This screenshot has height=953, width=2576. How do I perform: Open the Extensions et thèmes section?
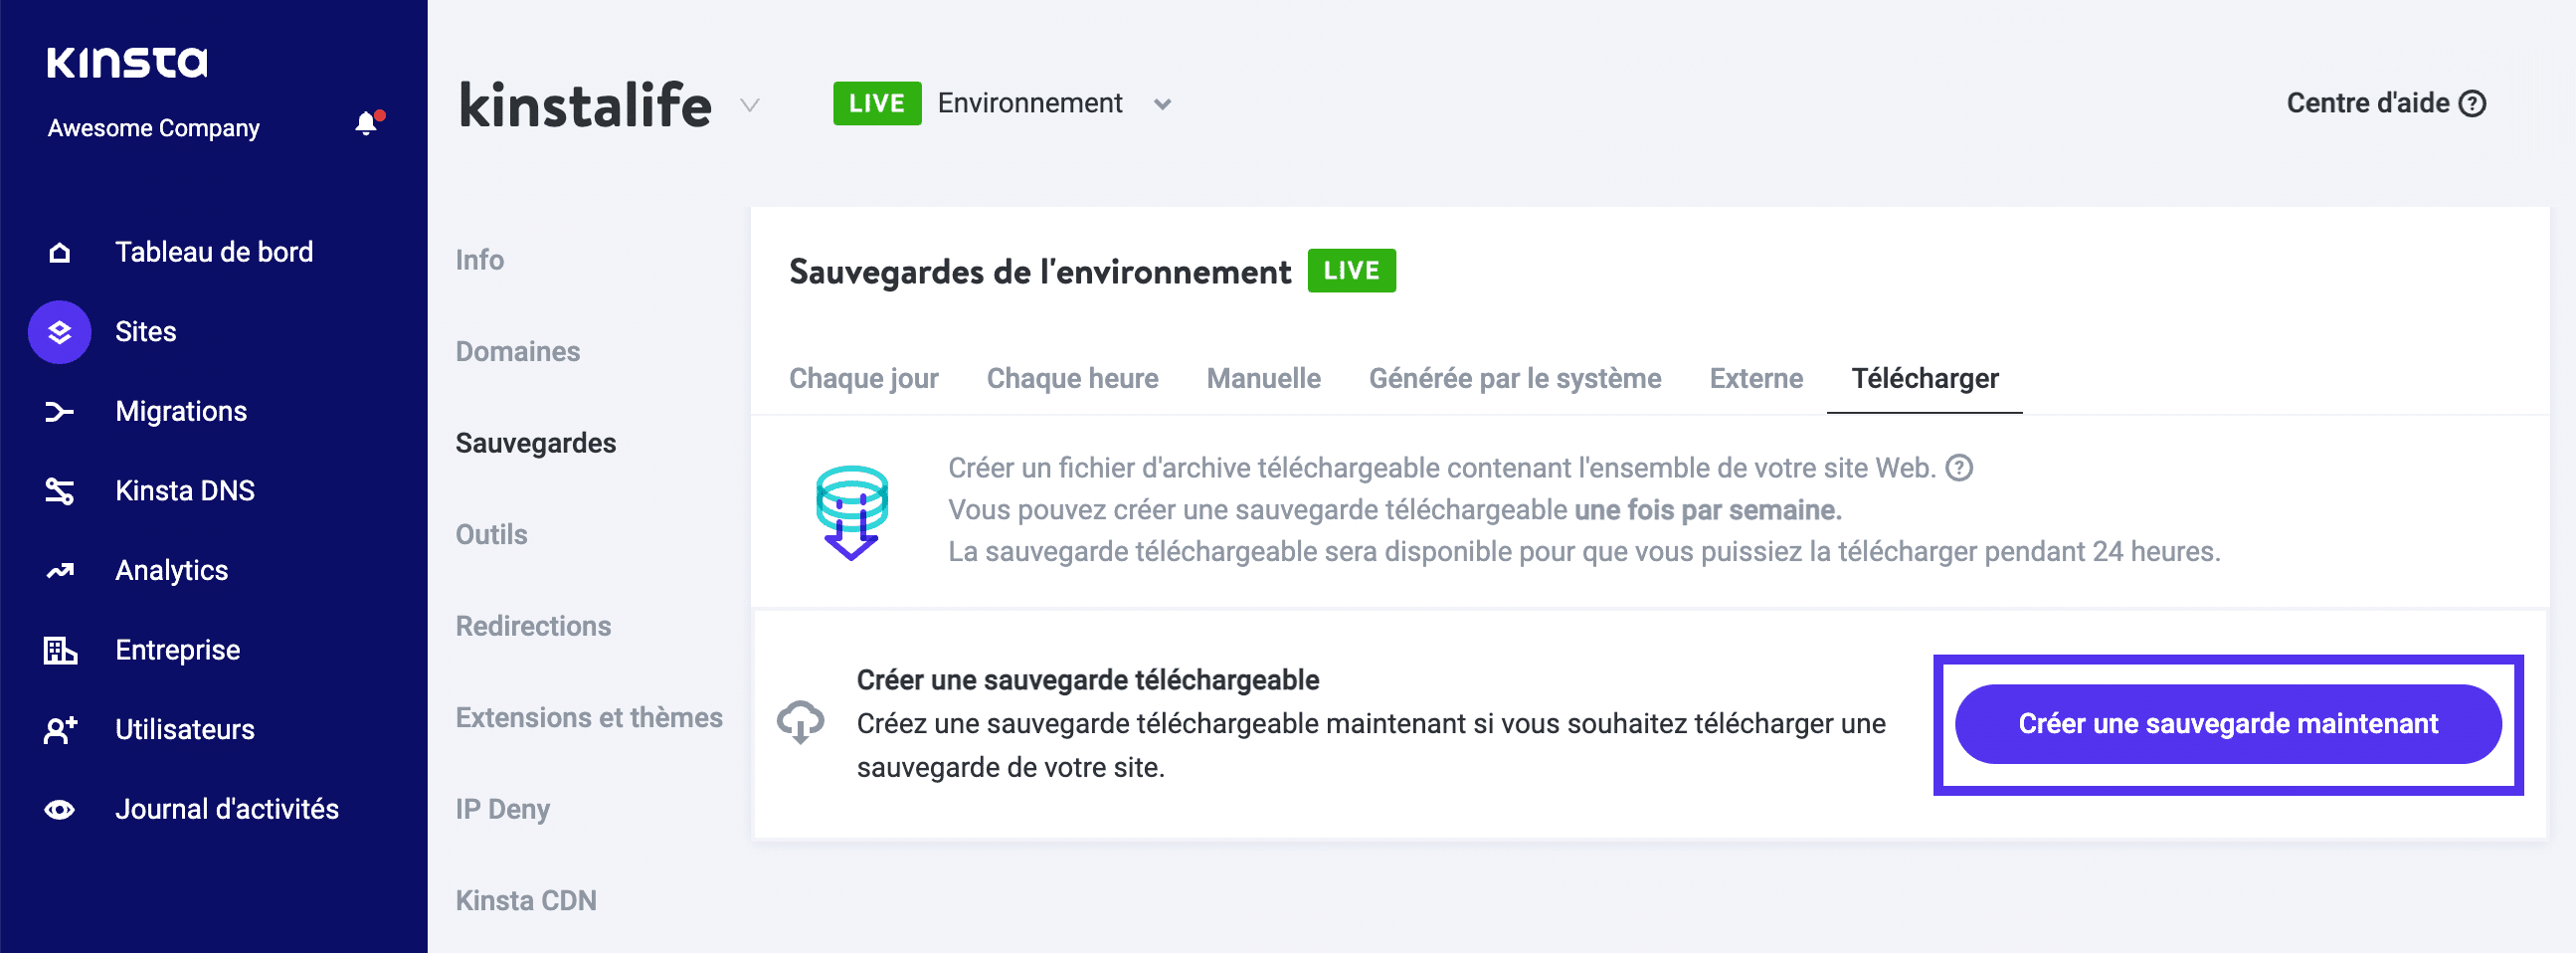coord(589,717)
